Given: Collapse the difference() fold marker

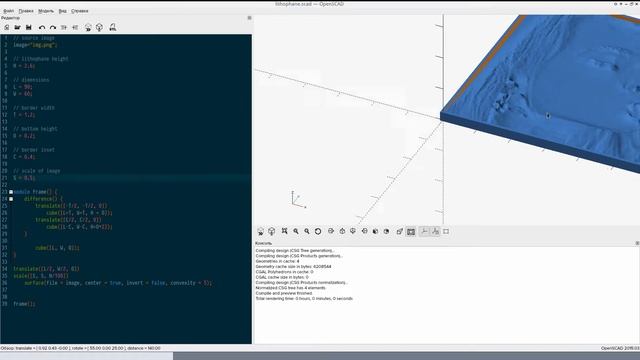Looking at the screenshot, I should (11, 199).
